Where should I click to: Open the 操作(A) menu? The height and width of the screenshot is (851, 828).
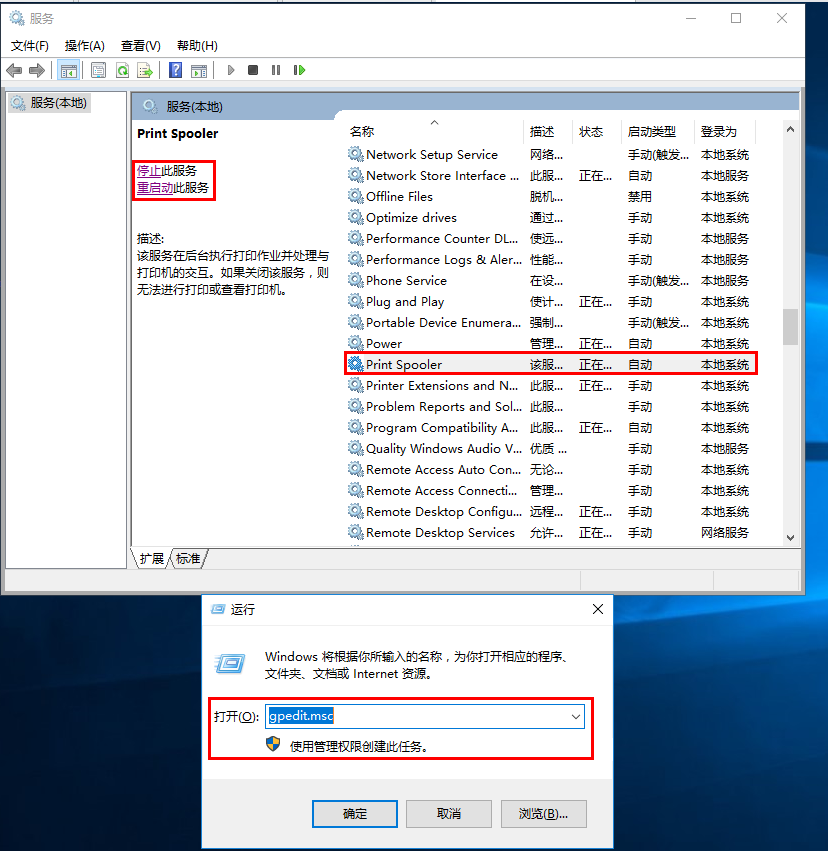(85, 46)
